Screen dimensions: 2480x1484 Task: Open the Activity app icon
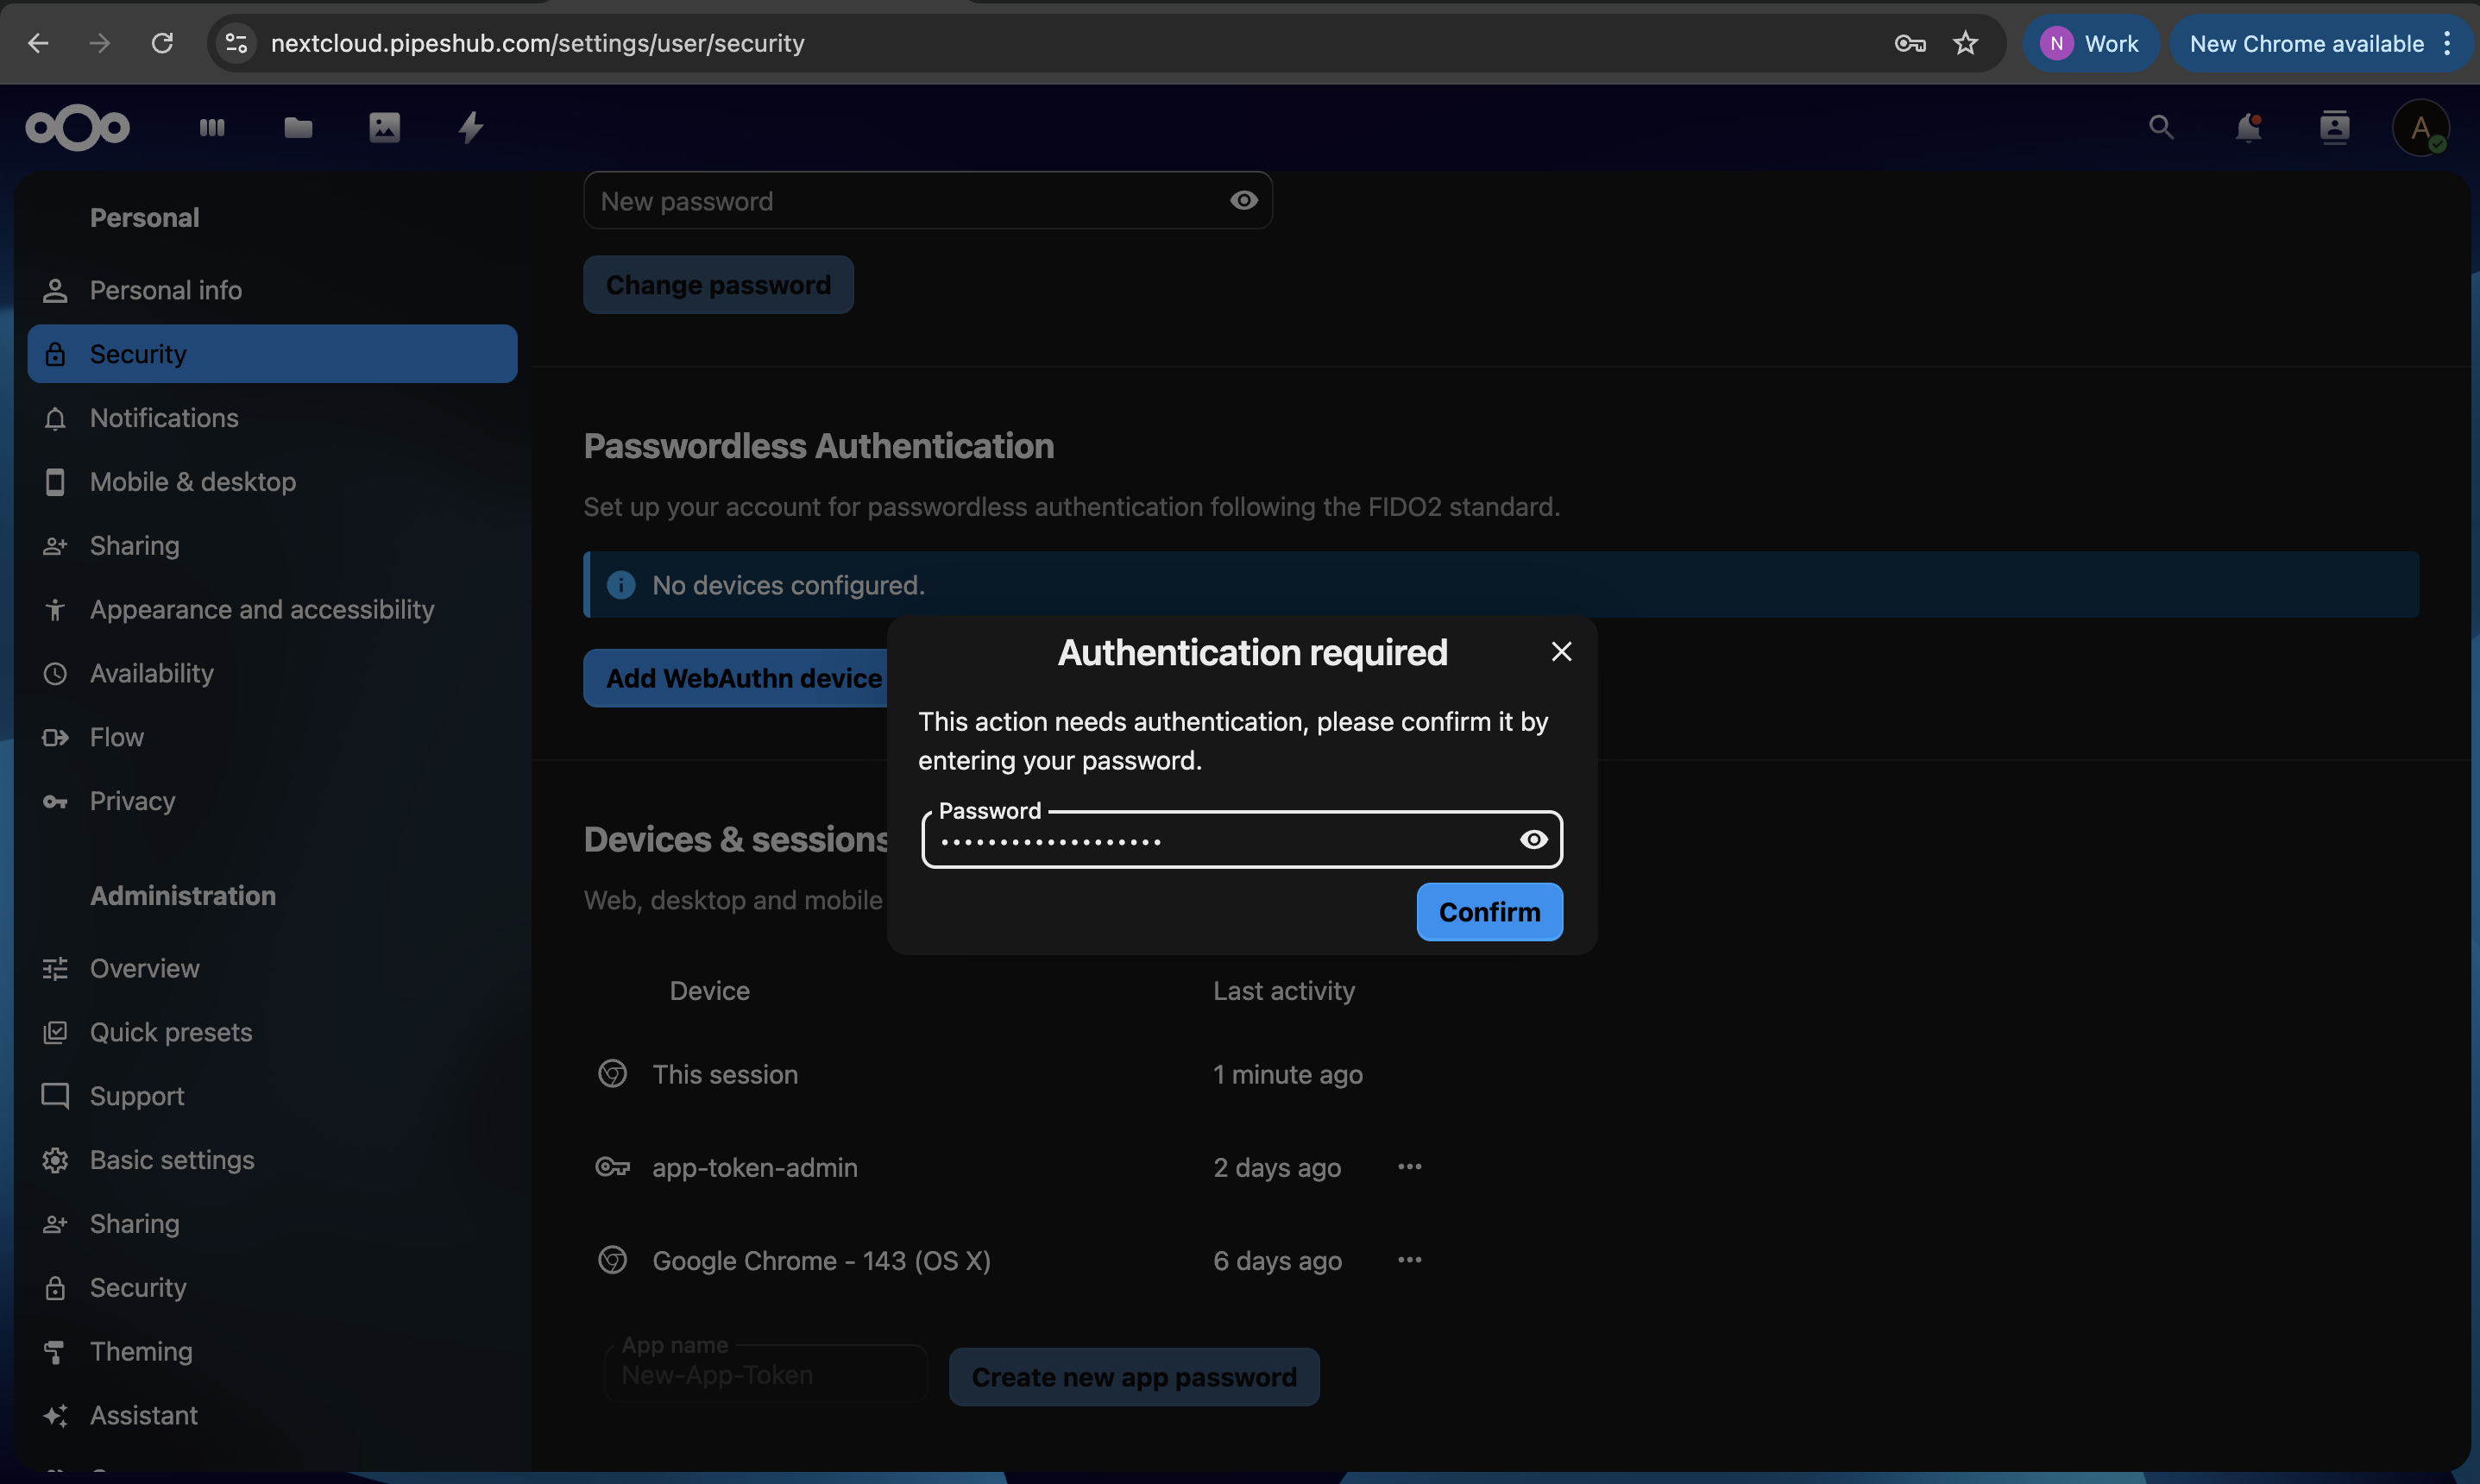point(469,127)
